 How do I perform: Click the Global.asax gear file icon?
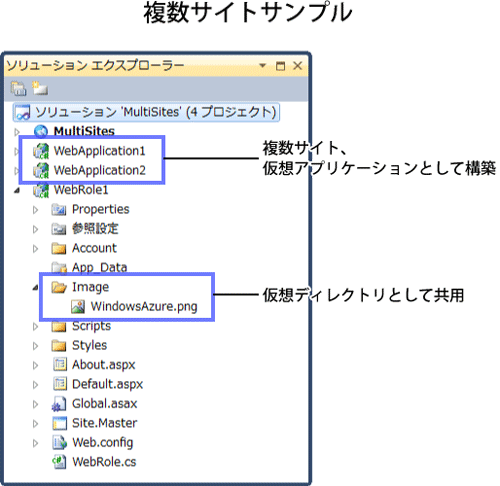[x=59, y=404]
